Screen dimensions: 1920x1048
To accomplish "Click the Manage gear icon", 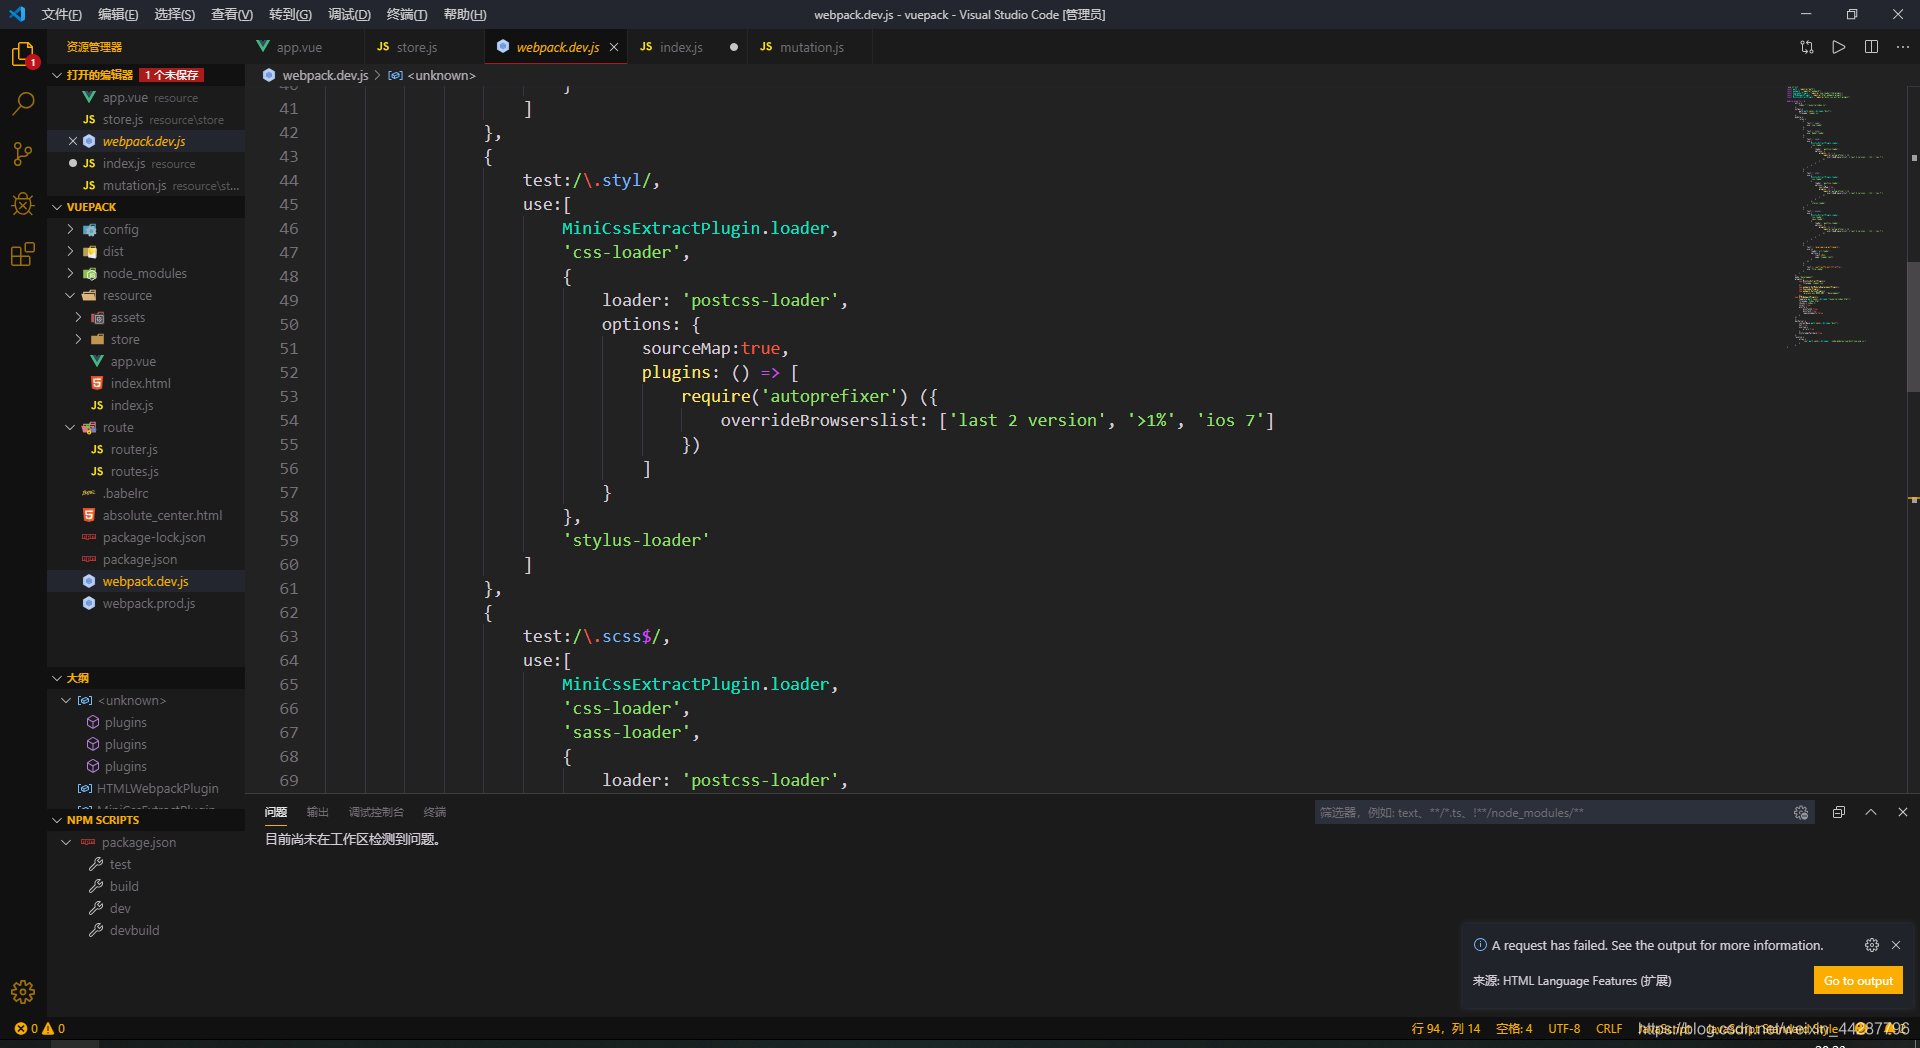I will pyautogui.click(x=23, y=992).
